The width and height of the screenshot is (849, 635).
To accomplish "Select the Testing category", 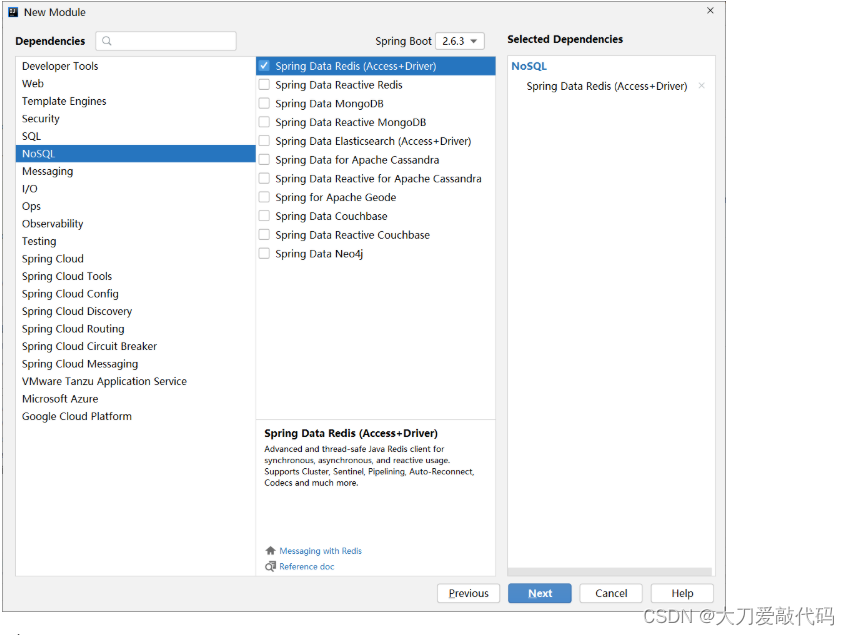I will coord(135,241).
